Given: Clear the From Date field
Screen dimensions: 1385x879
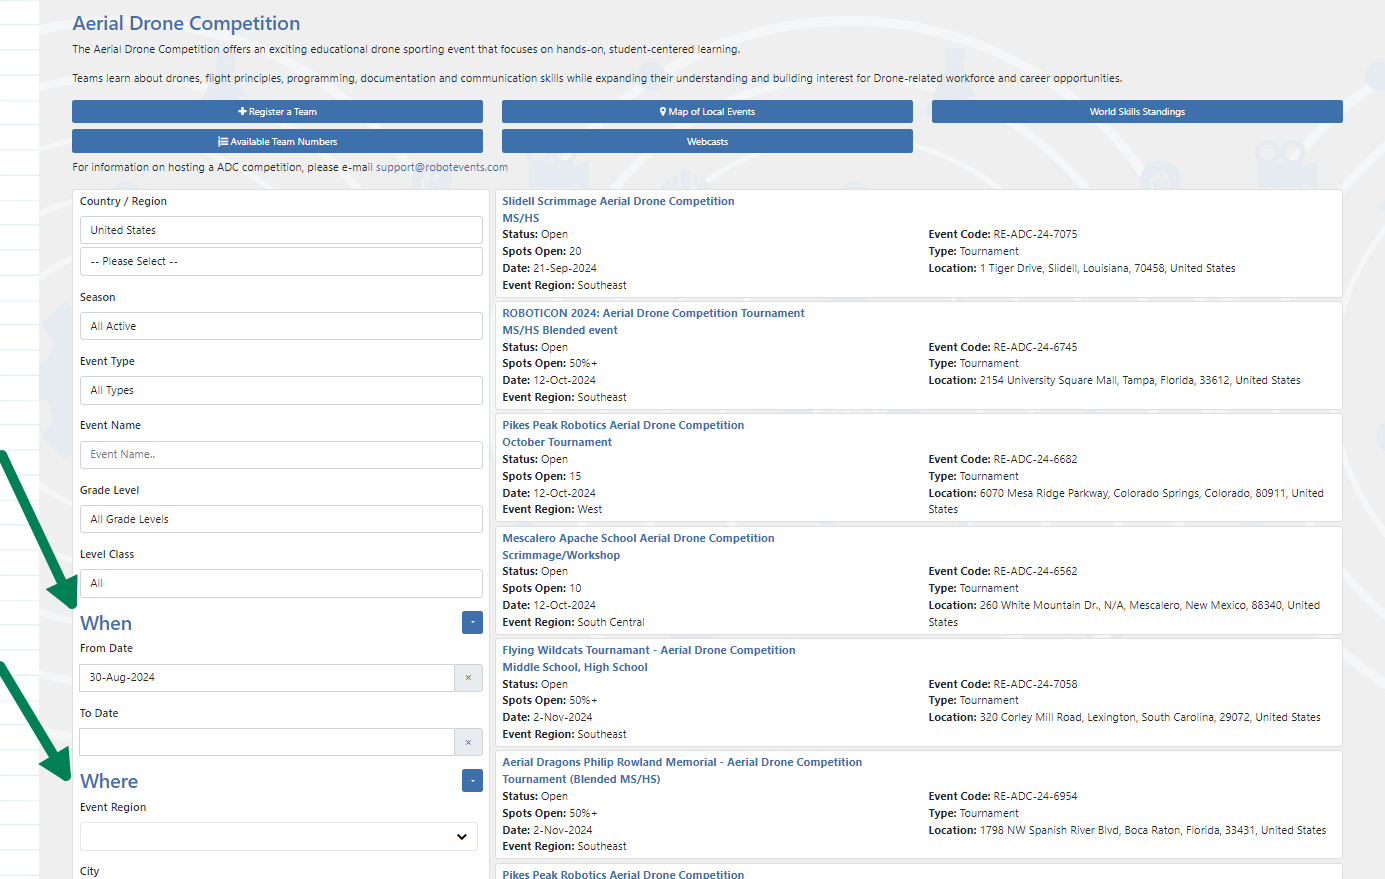Looking at the screenshot, I should coord(468,678).
